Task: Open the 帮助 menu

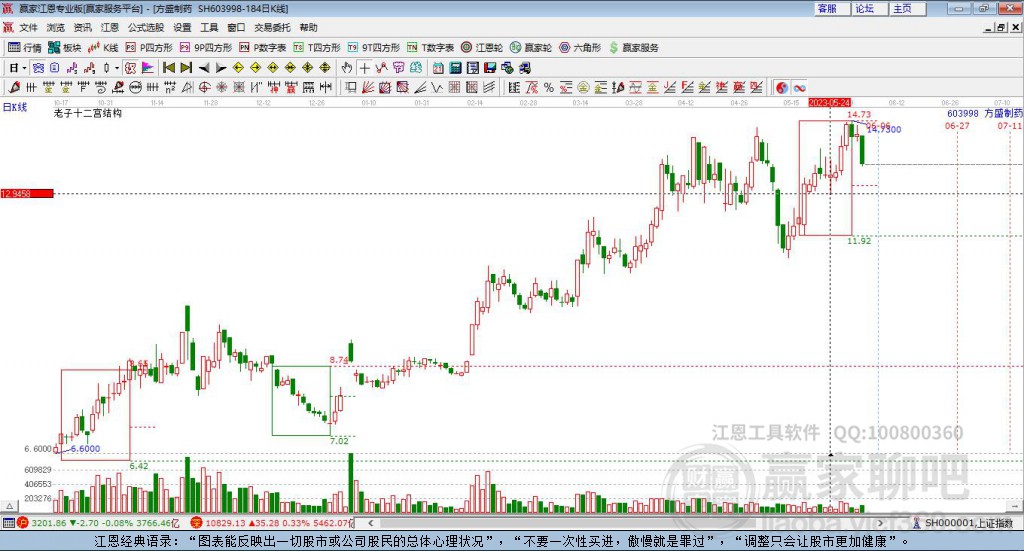Action: [x=308, y=27]
